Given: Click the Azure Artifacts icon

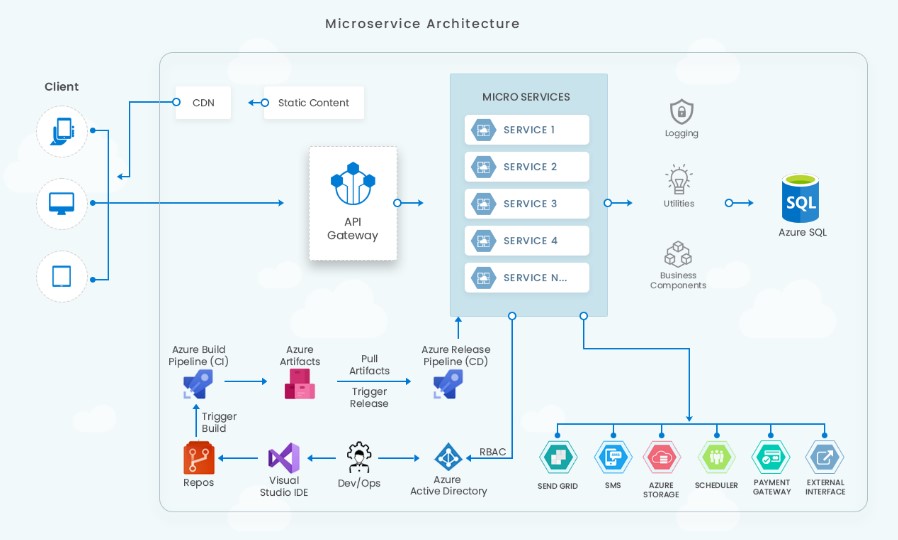Looking at the screenshot, I should click(300, 384).
